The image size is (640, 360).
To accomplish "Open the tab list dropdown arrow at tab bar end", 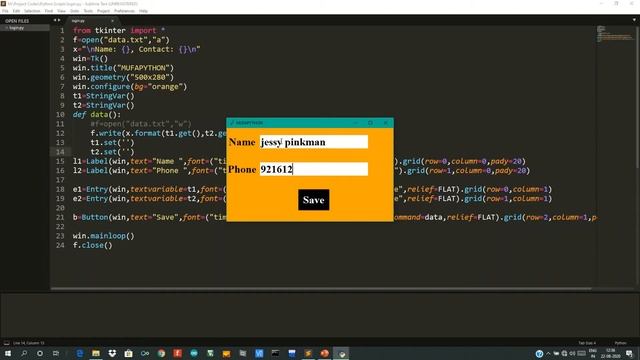I will tap(634, 20).
